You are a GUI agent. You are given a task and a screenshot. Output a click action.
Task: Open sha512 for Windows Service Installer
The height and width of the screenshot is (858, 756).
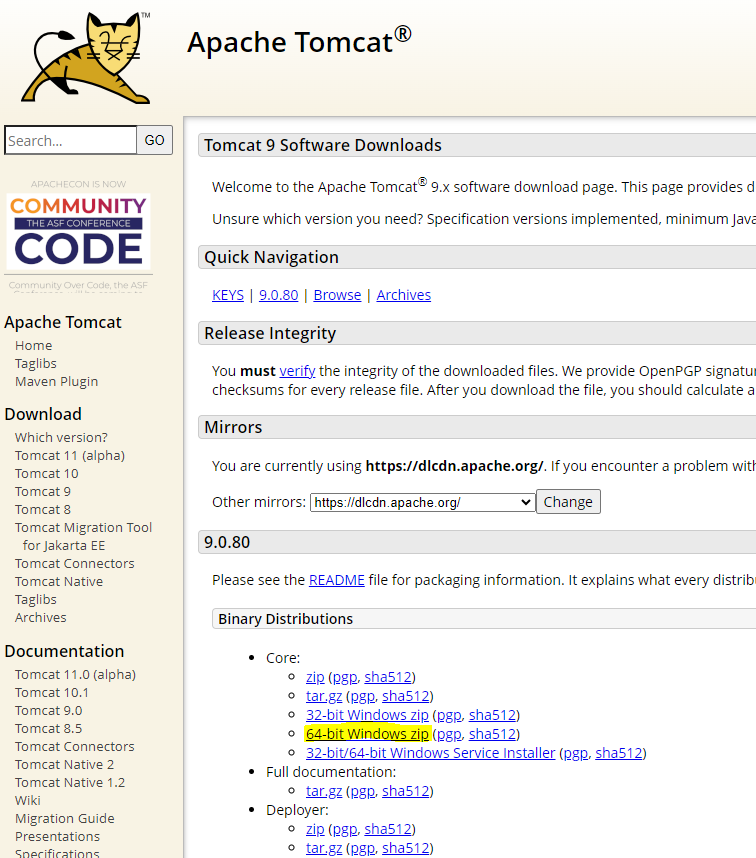tap(619, 753)
